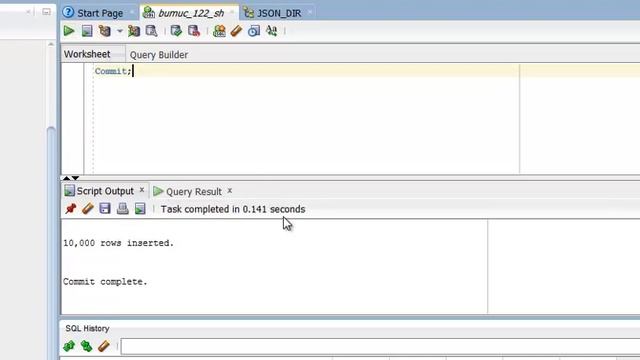Click the left panel scroll-up arrow
The height and width of the screenshot is (360, 640).
[51, 44]
